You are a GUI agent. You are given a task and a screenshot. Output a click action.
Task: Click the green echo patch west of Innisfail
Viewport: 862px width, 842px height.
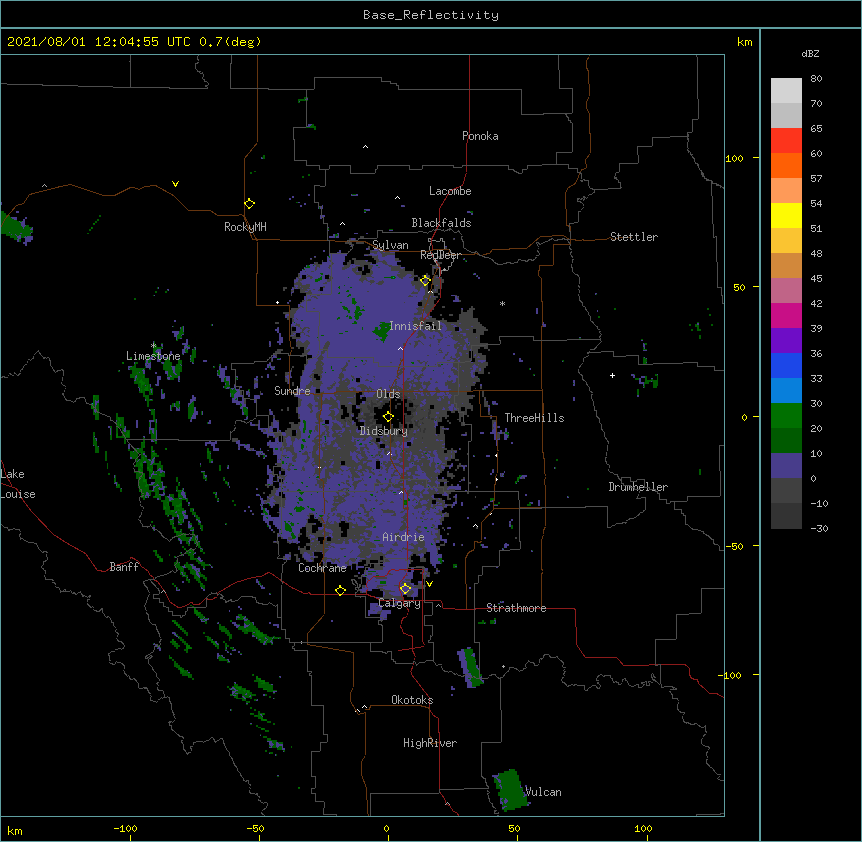click(x=382, y=332)
